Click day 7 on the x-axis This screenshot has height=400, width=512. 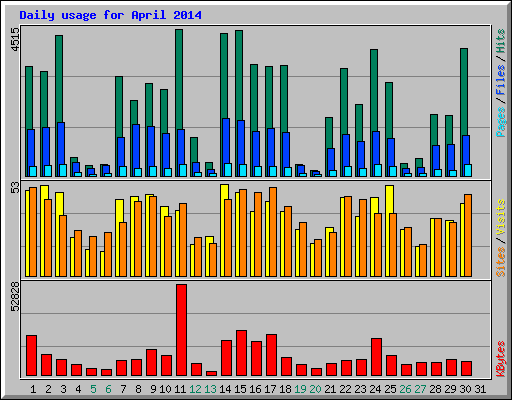tap(123, 389)
